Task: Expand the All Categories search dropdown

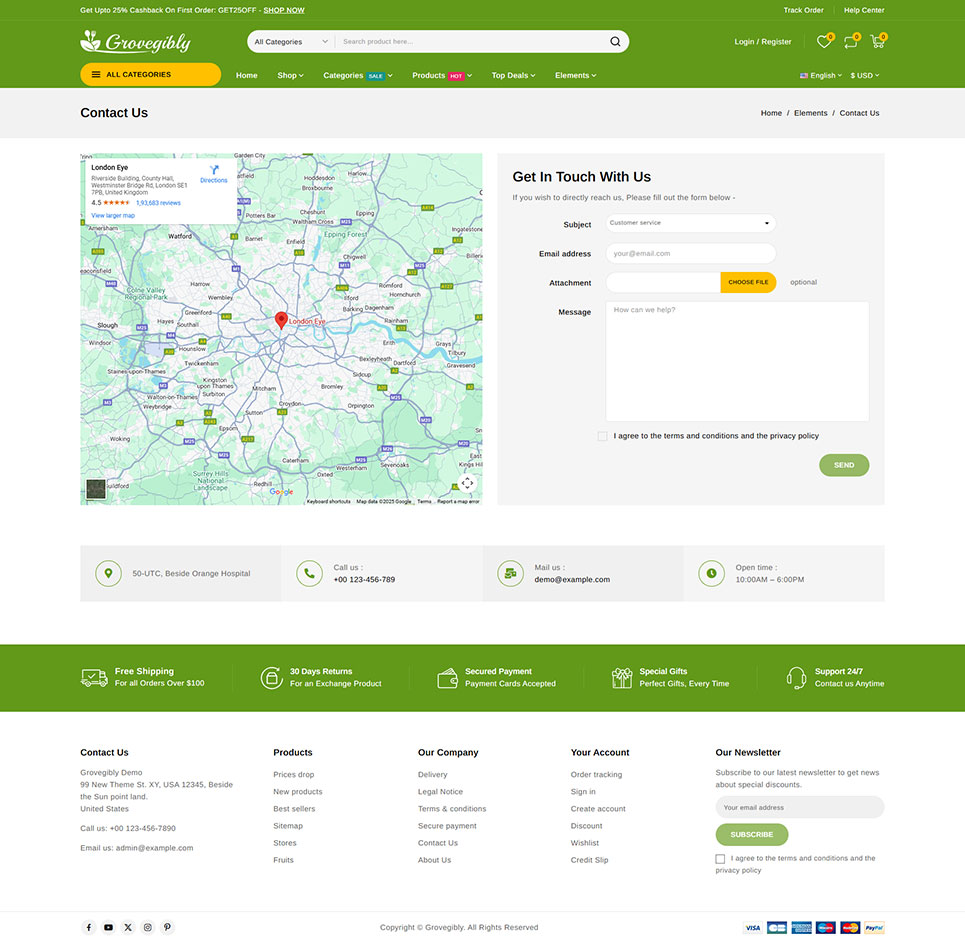Action: click(x=290, y=42)
